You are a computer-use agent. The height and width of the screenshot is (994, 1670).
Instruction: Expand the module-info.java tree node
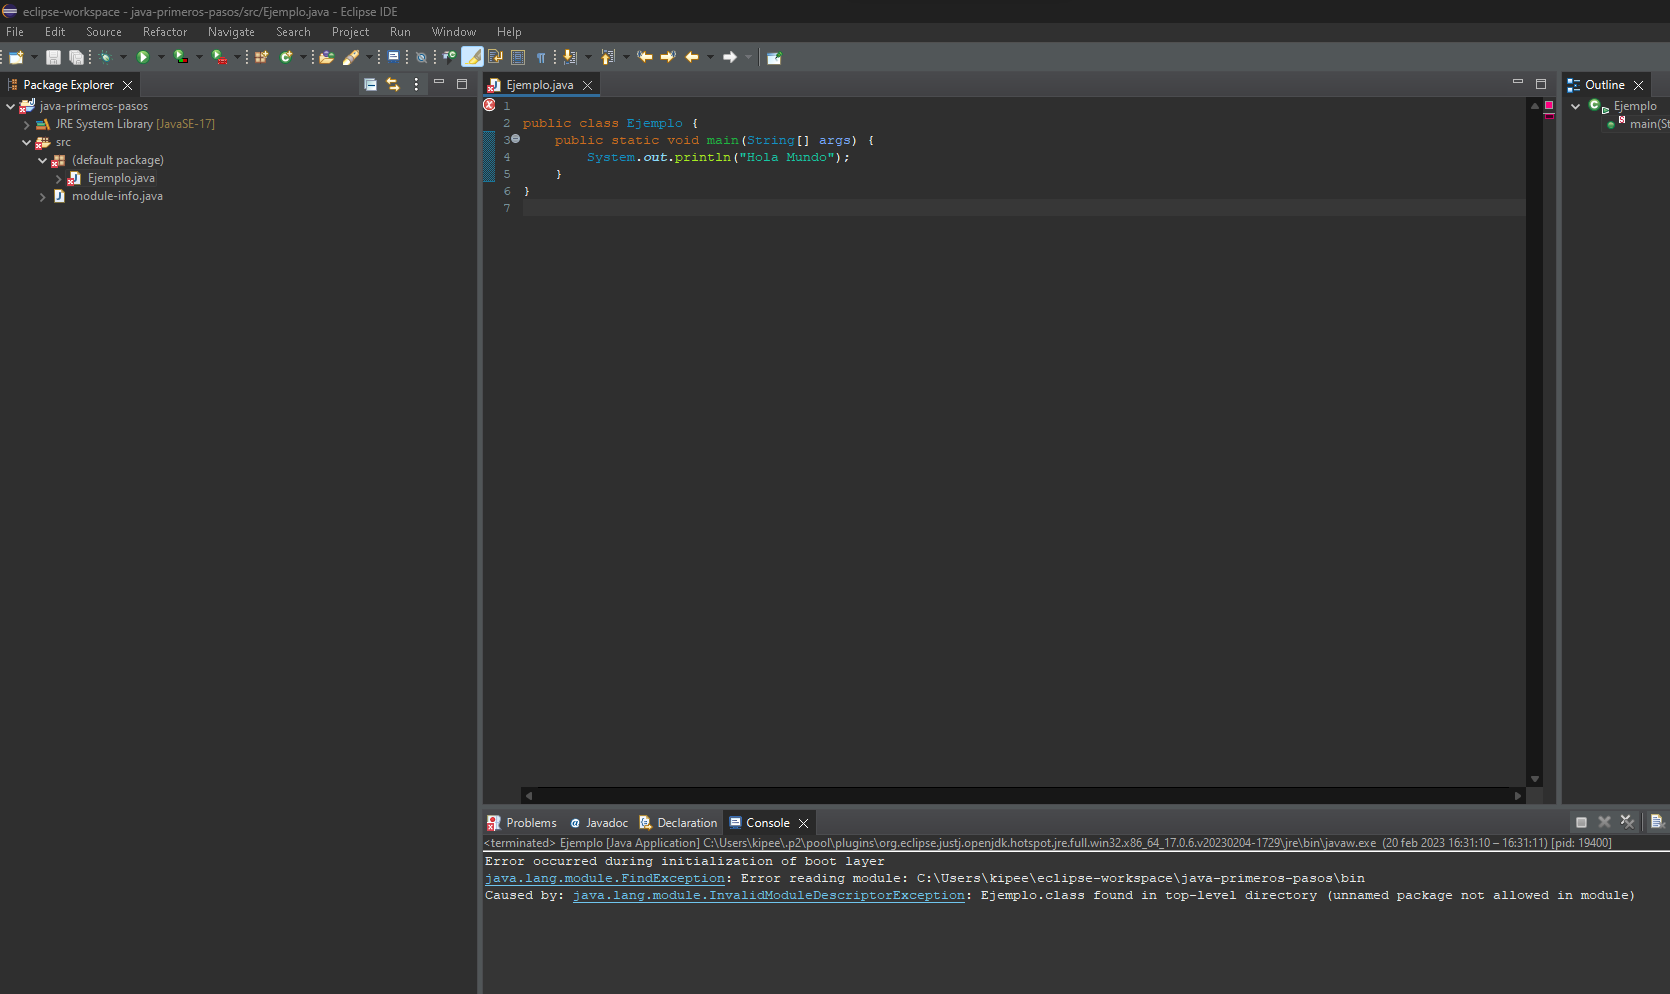point(43,197)
